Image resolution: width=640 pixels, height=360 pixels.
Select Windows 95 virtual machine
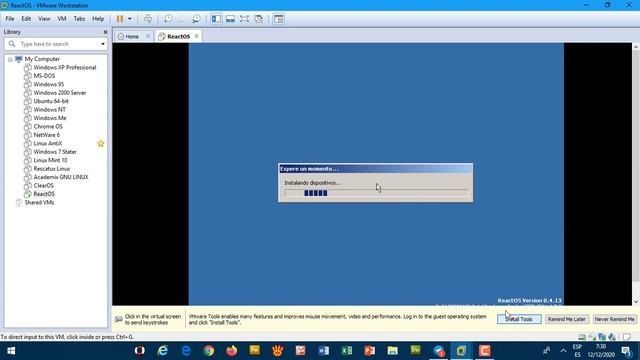[x=49, y=84]
